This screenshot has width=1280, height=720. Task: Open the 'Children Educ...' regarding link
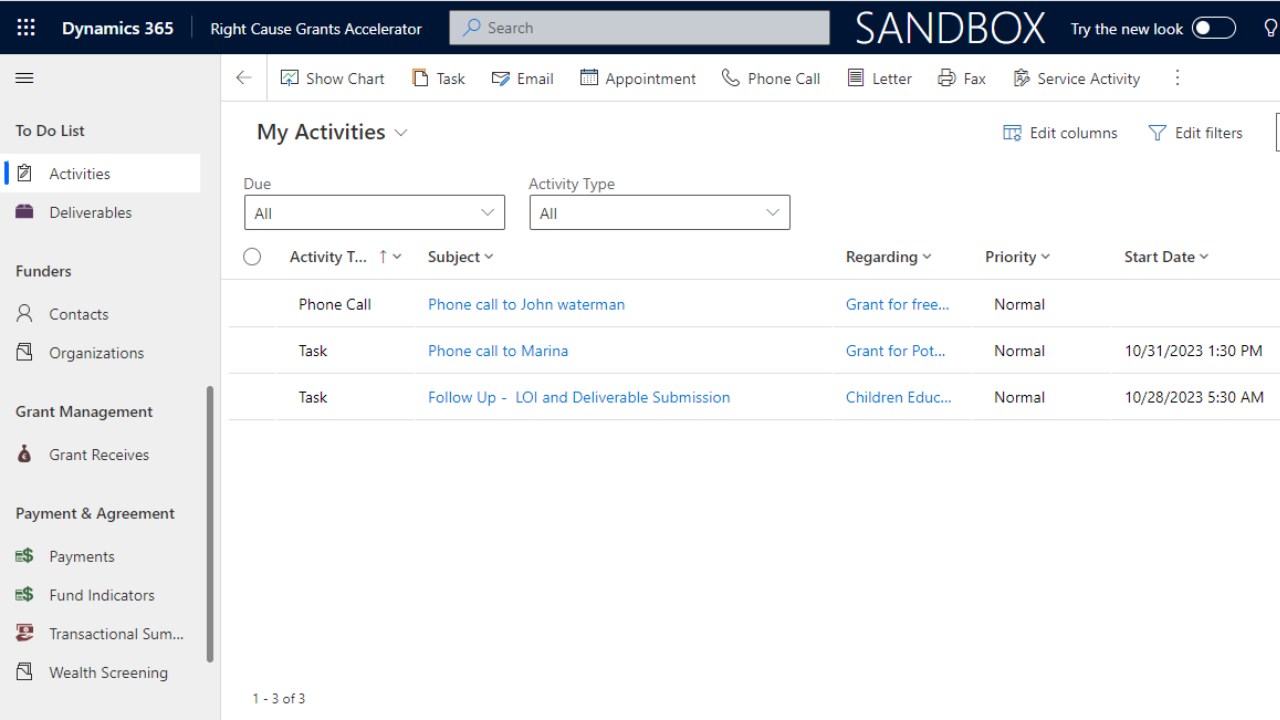coord(899,397)
